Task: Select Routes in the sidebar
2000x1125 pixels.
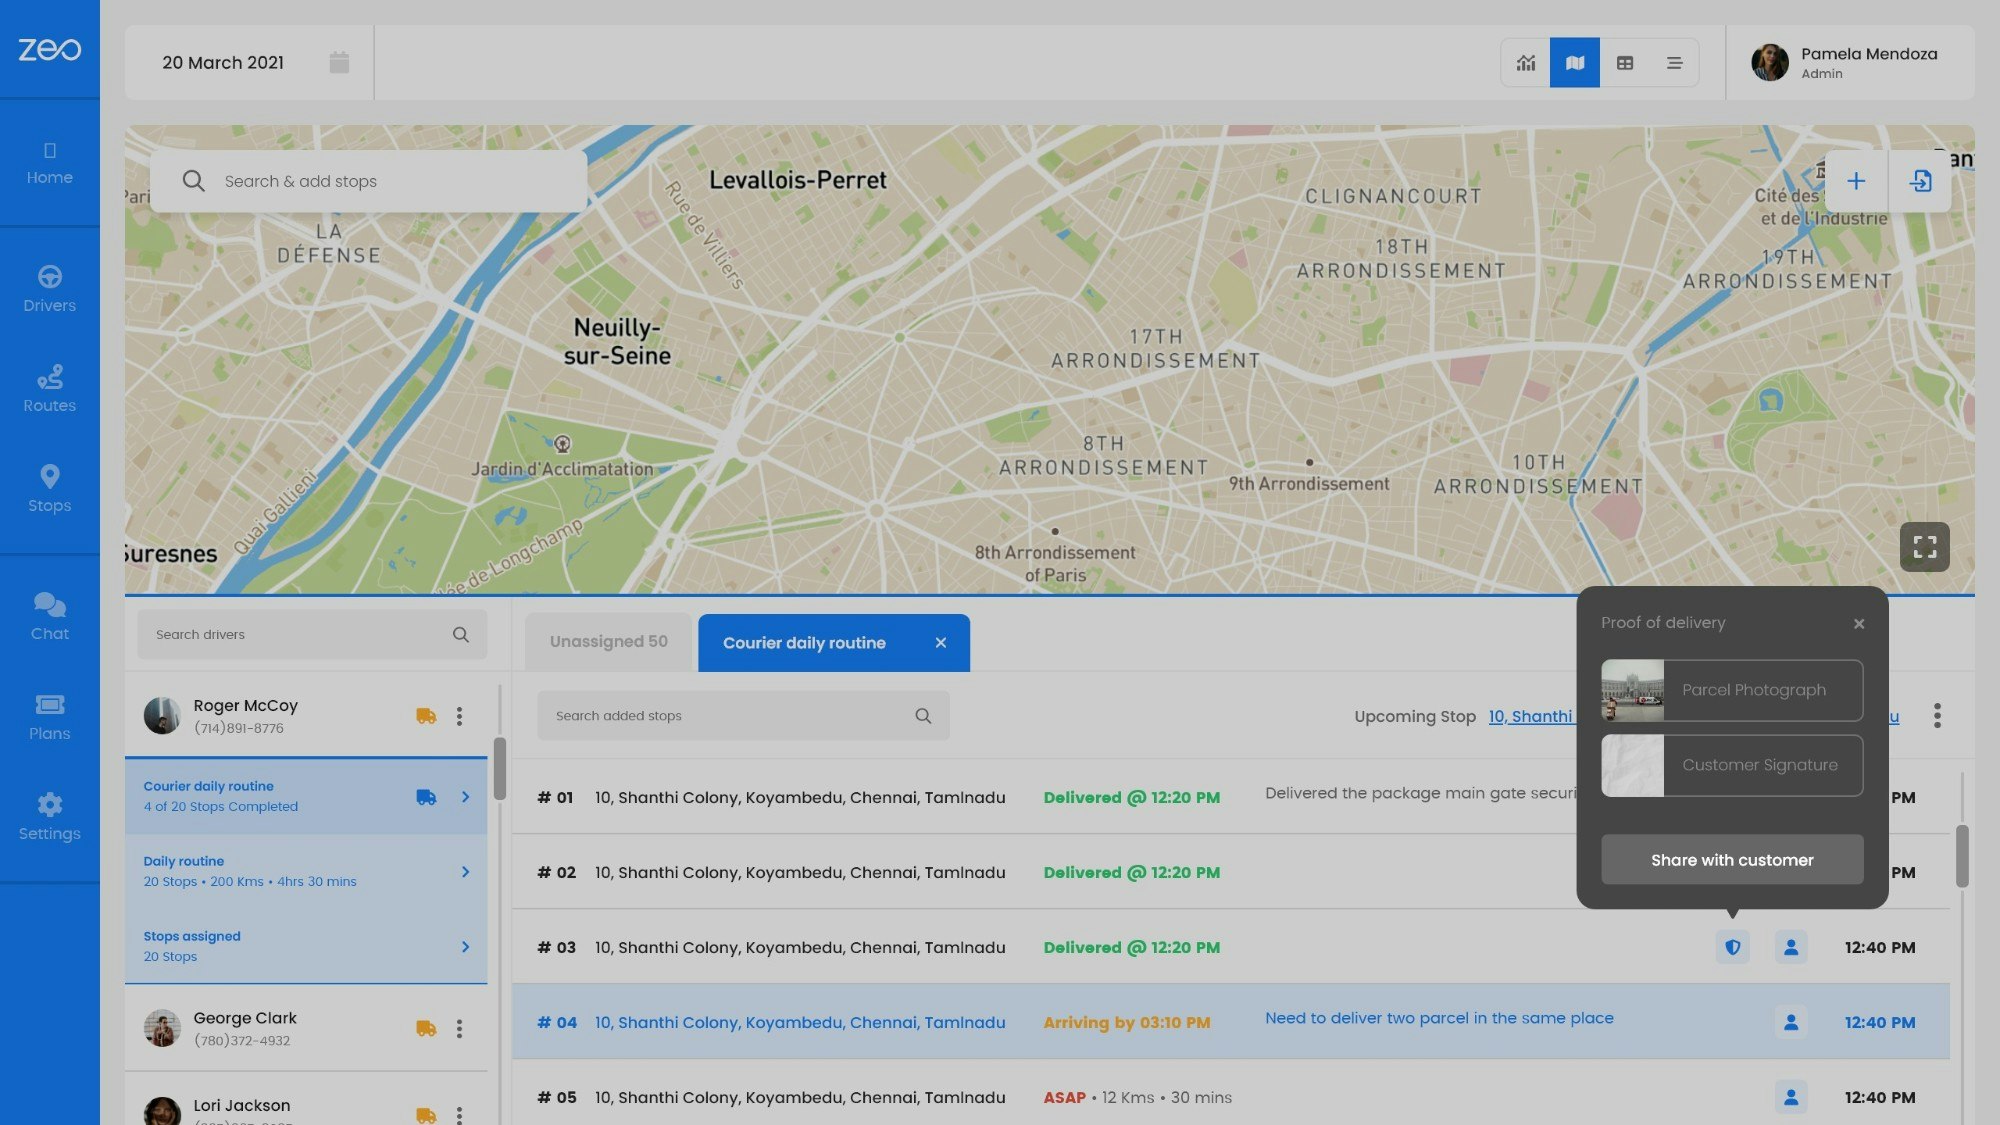Action: 49,388
